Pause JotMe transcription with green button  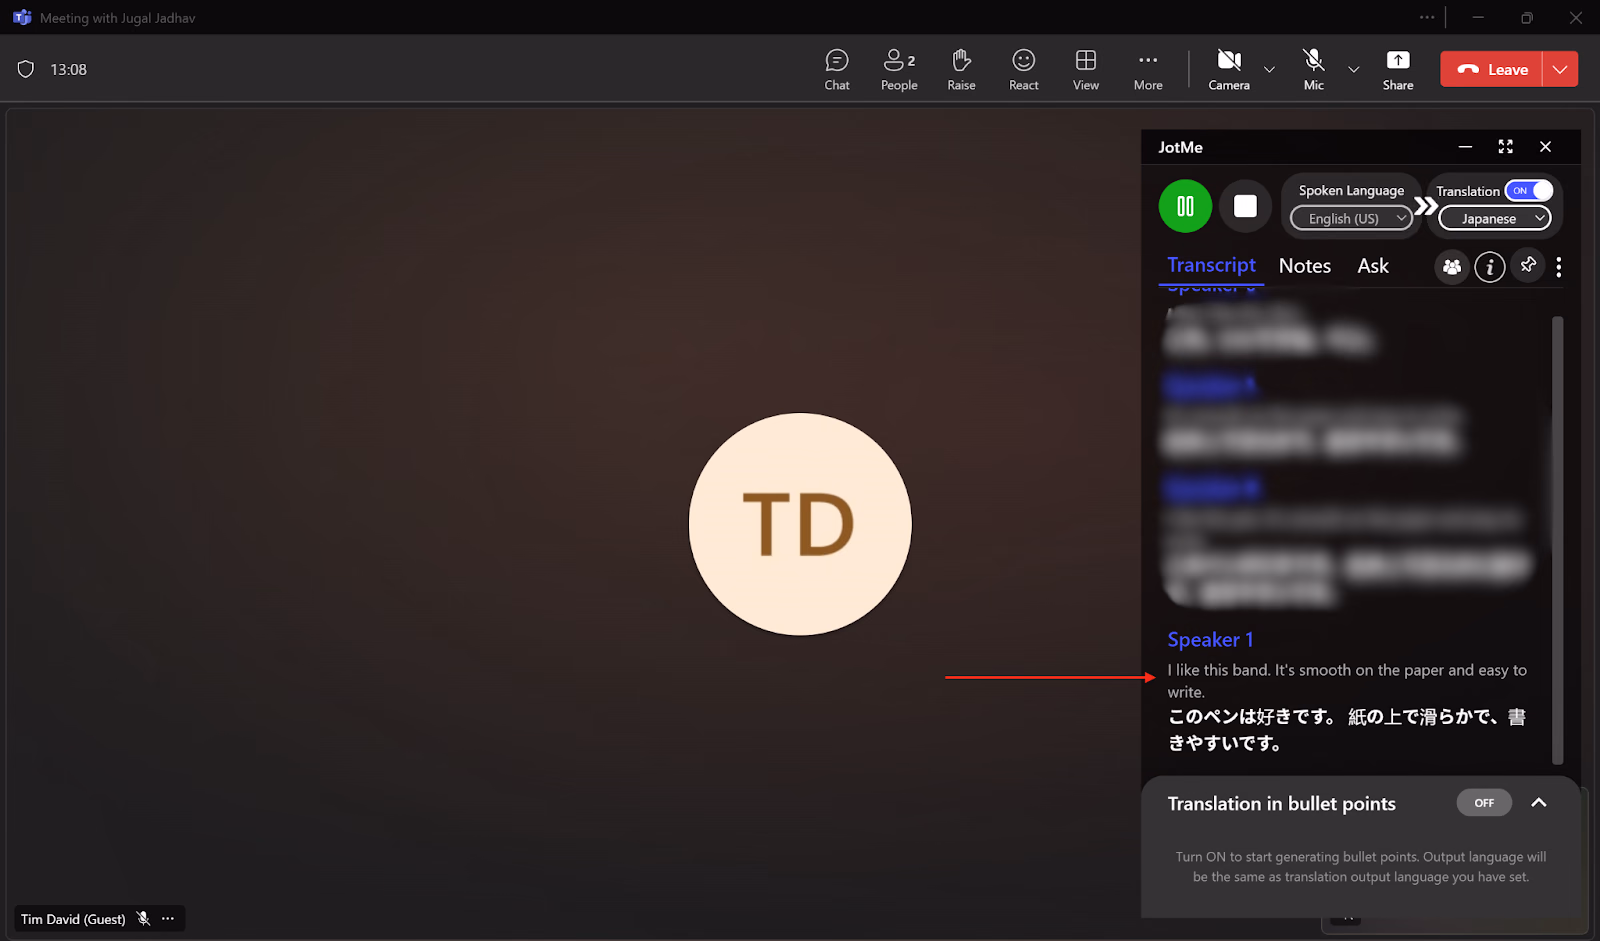point(1185,206)
